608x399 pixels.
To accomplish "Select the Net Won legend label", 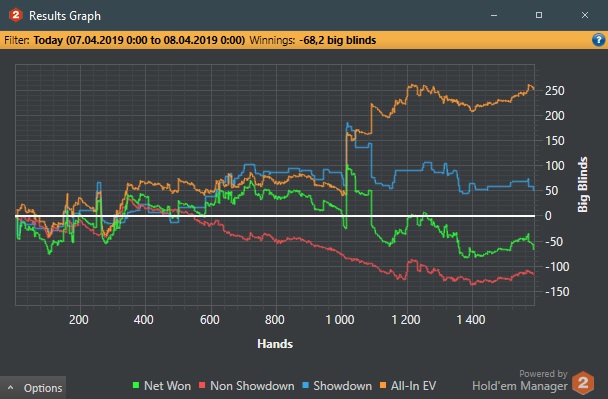I will 167,386.
